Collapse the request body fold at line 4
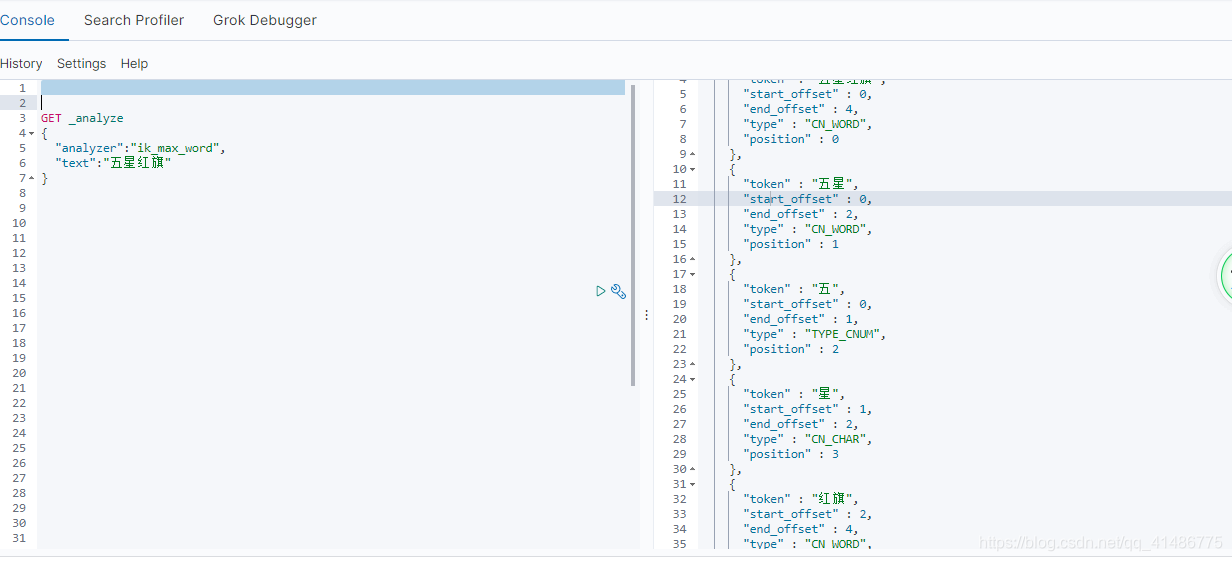The image size is (1232, 561). tap(31, 133)
